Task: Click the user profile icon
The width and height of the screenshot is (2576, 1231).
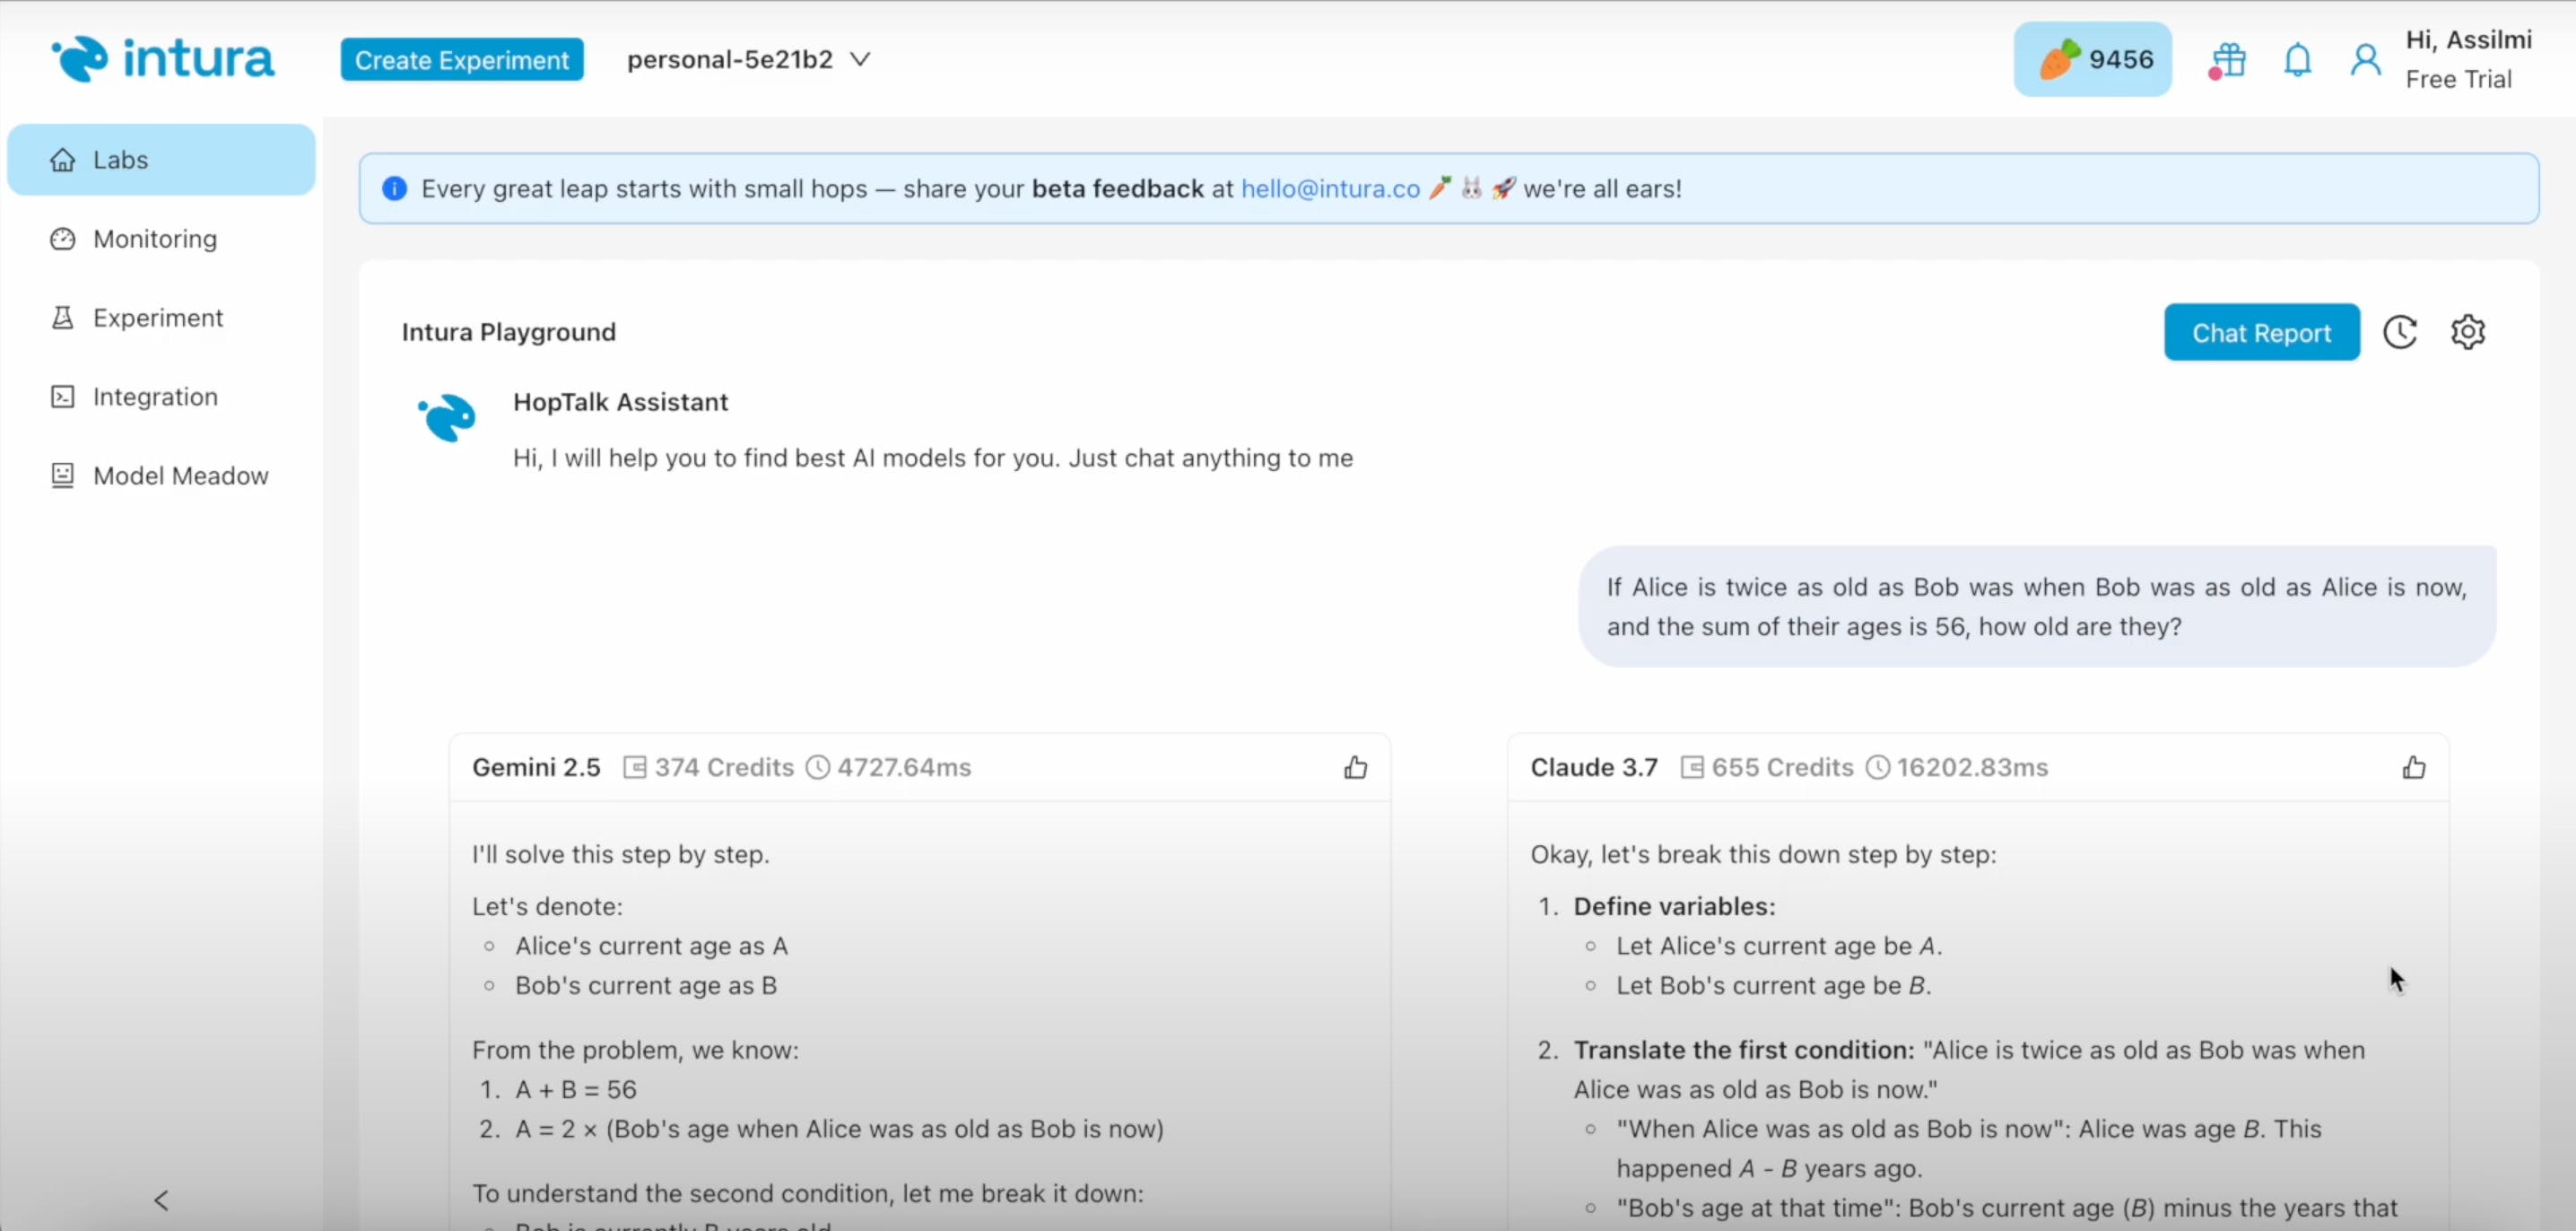Action: 2365,60
